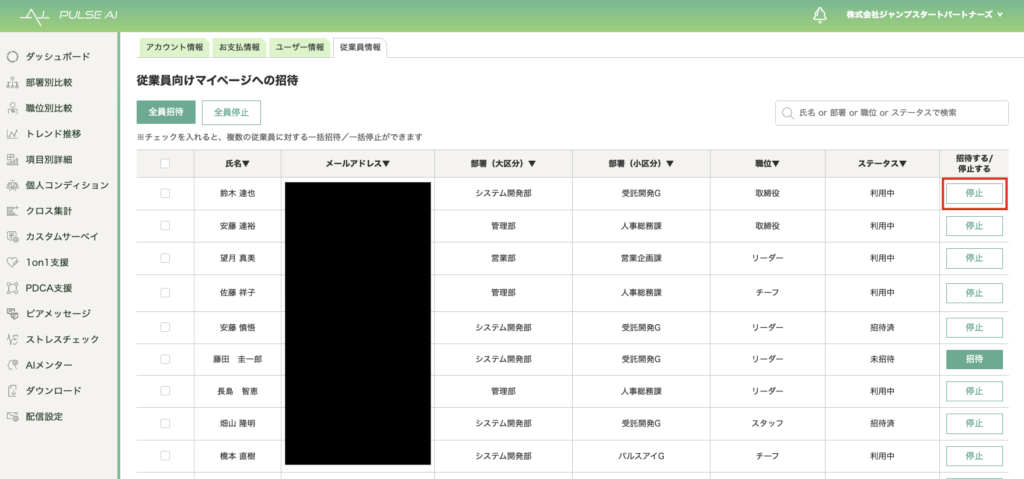Check the box for 安藤 達裕
1024x479 pixels.
pos(165,225)
